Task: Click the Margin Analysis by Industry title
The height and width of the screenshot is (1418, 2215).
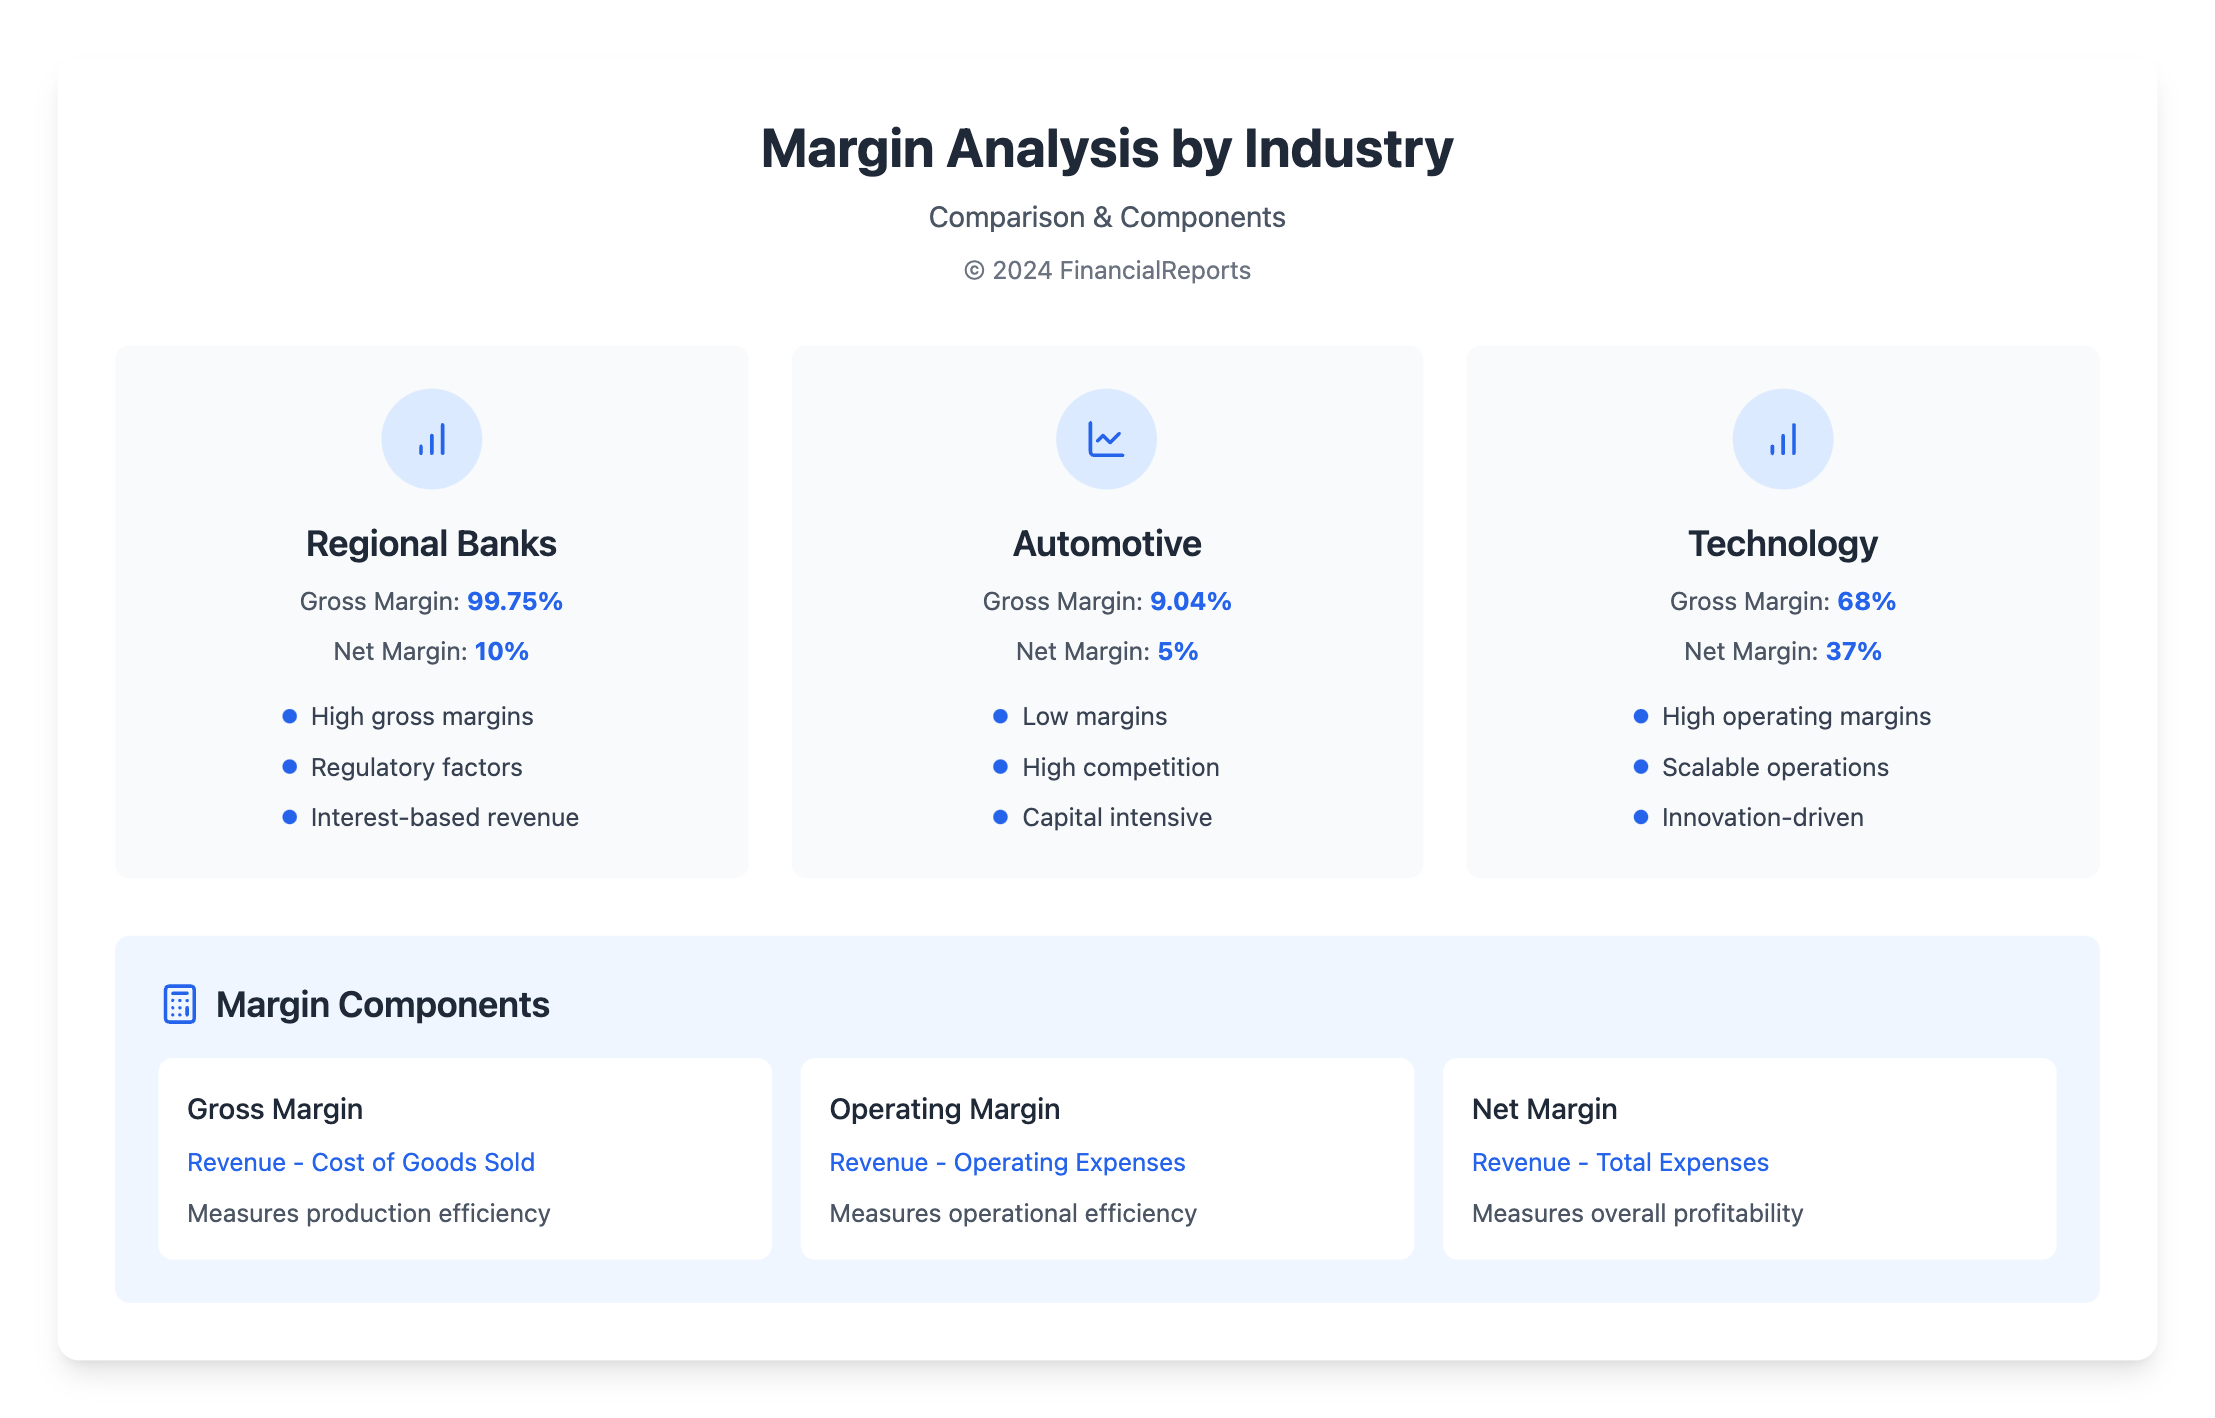Action: [1106, 149]
